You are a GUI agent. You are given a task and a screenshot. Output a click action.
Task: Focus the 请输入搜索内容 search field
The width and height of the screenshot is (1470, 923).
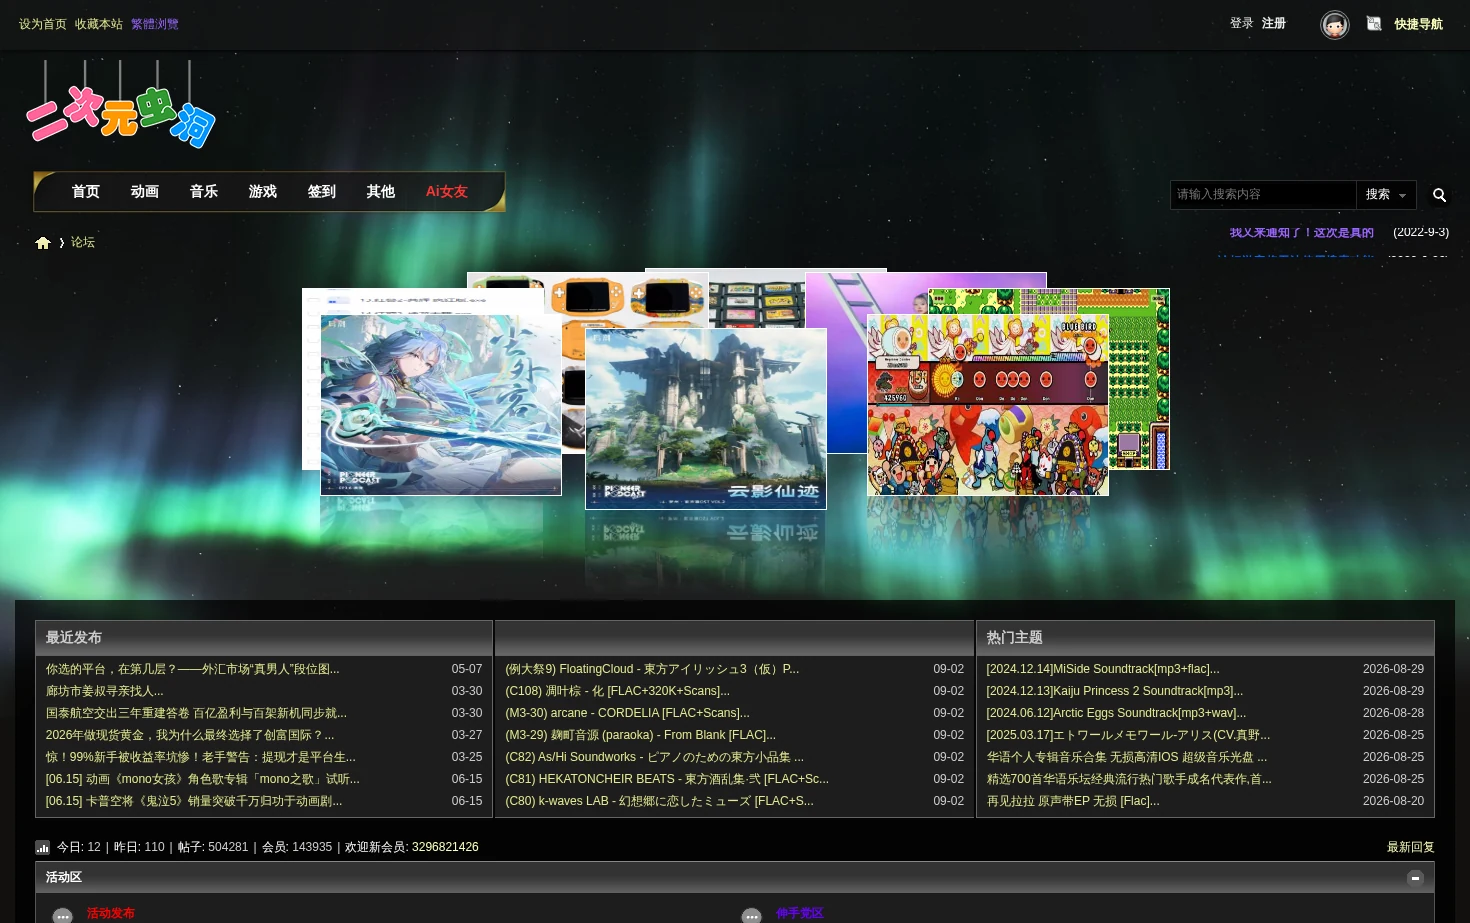click(1263, 195)
